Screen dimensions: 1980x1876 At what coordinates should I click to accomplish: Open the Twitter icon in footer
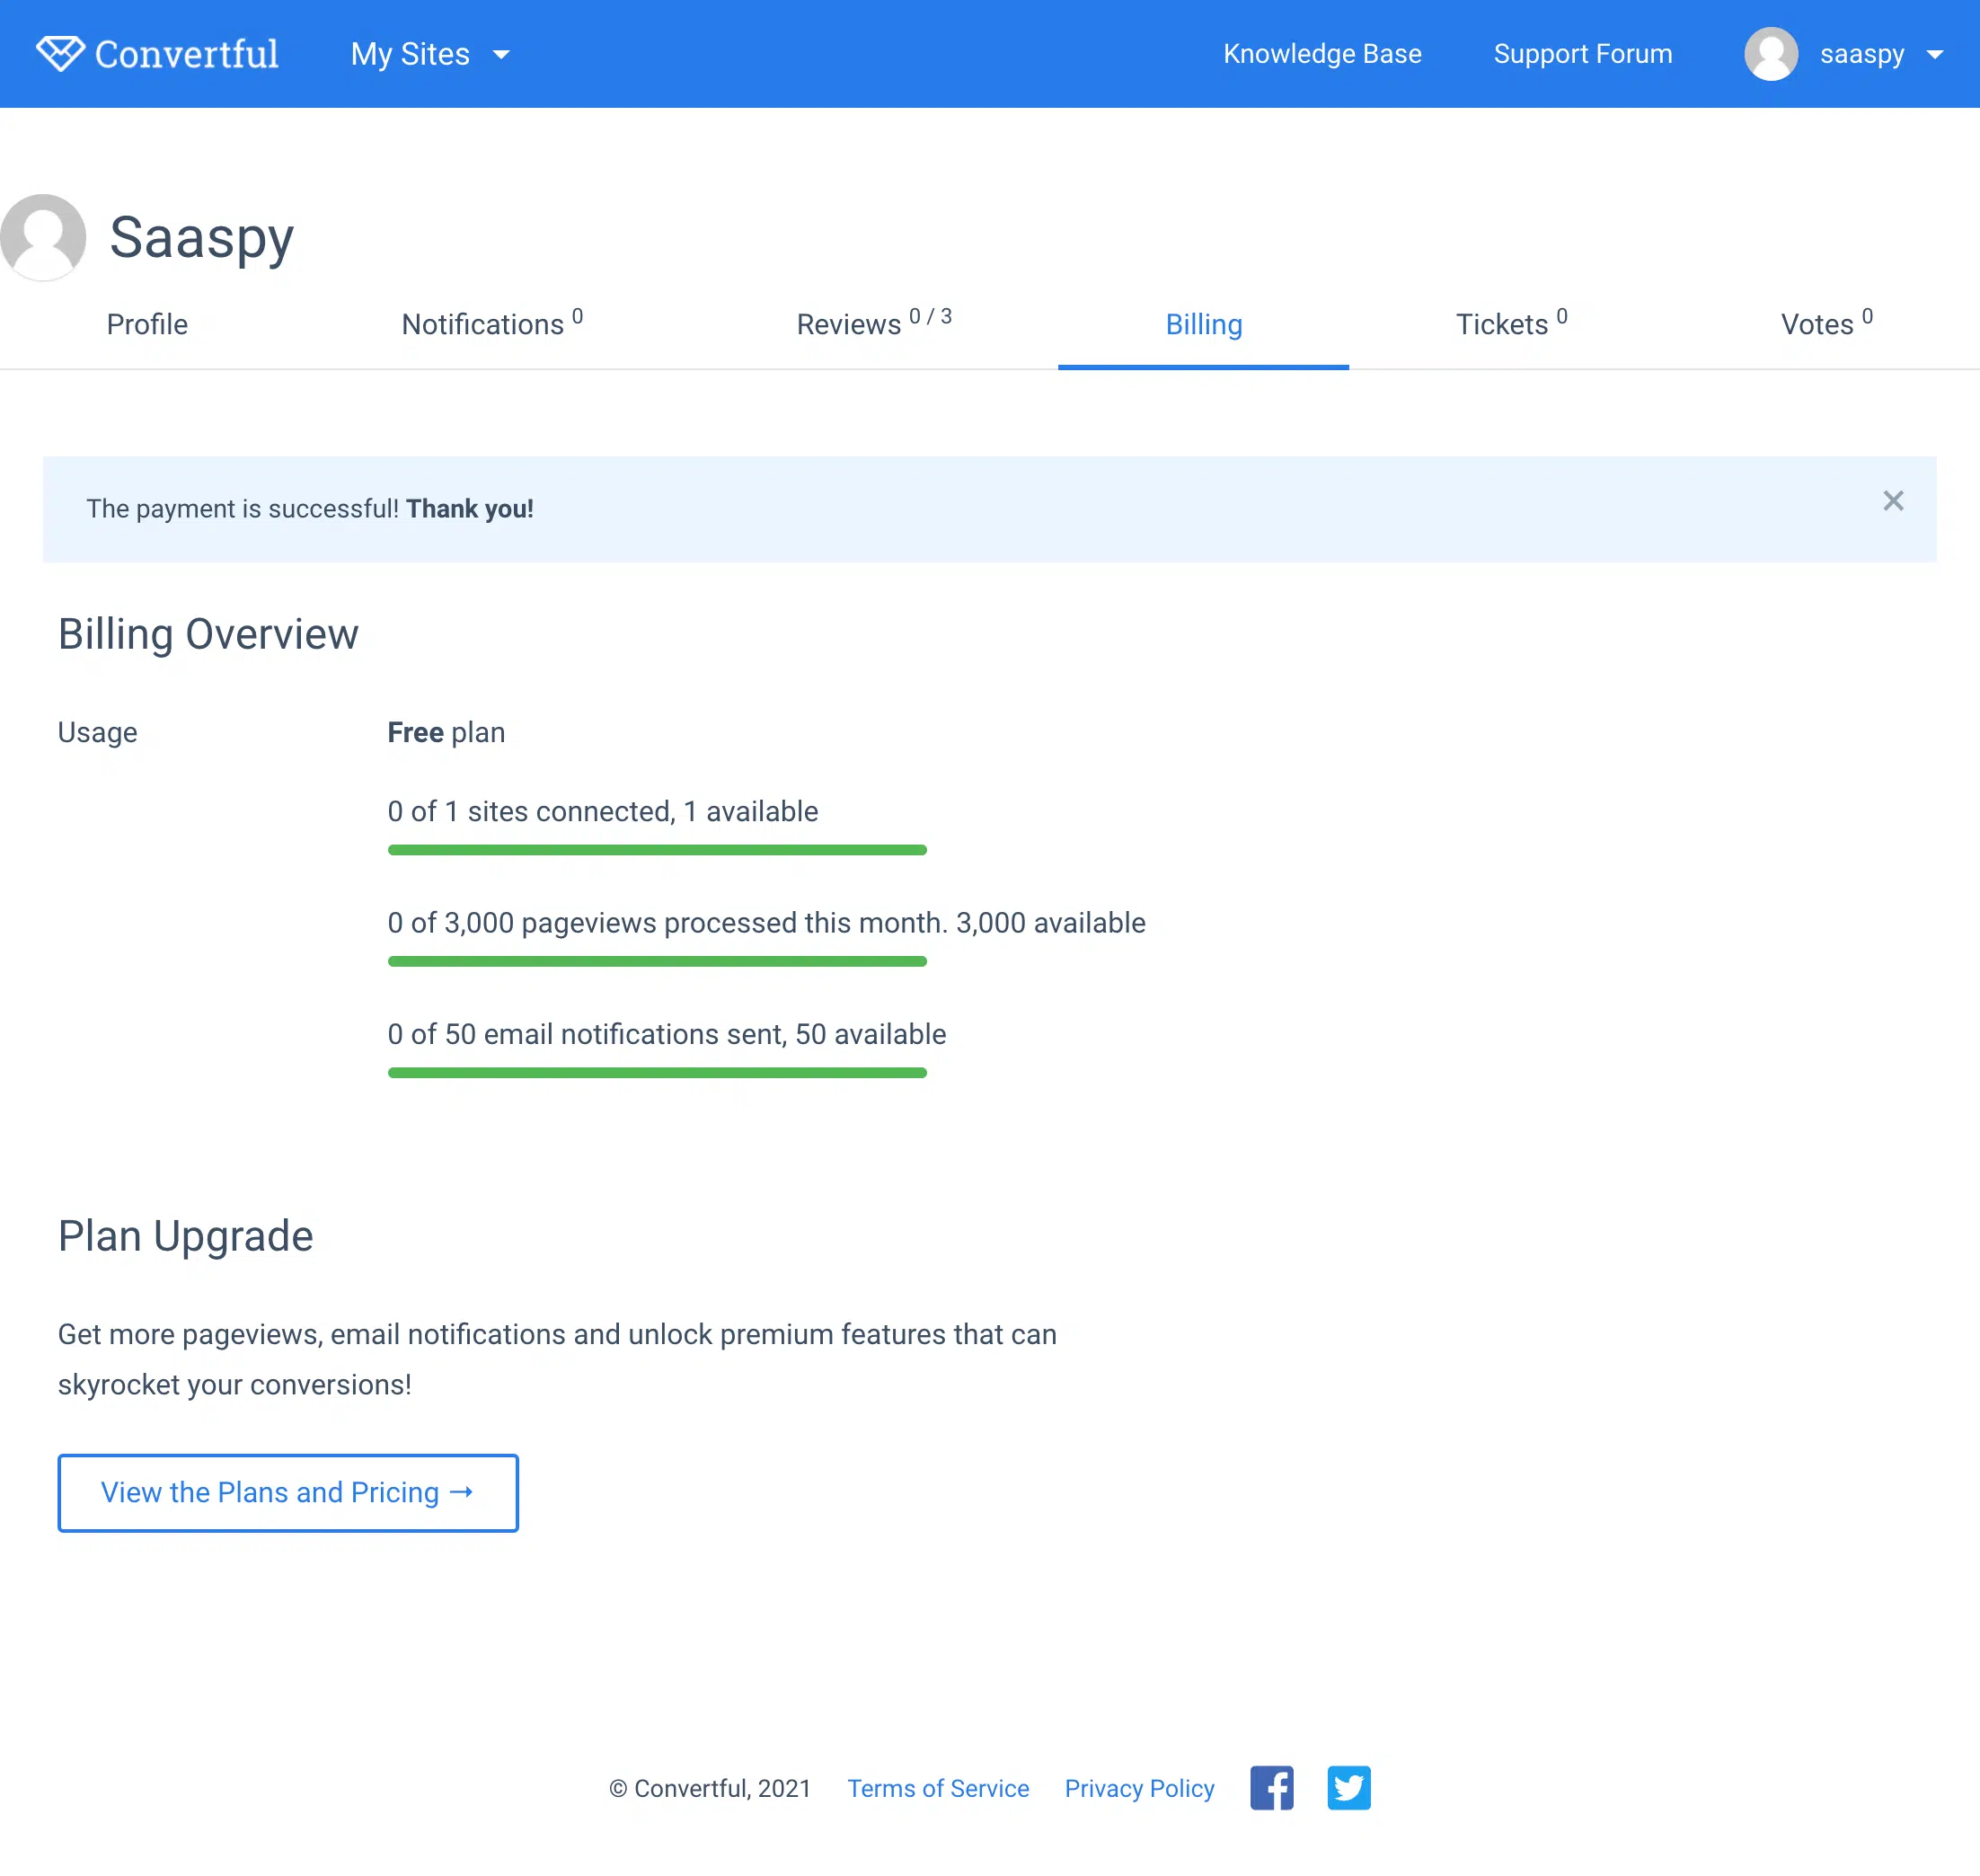1349,1788
